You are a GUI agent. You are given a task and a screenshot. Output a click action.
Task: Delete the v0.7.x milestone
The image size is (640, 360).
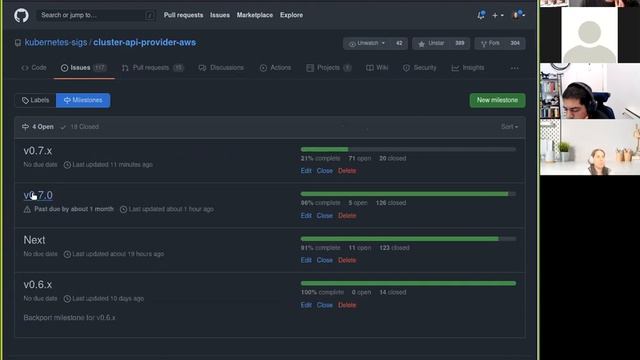coord(347,171)
